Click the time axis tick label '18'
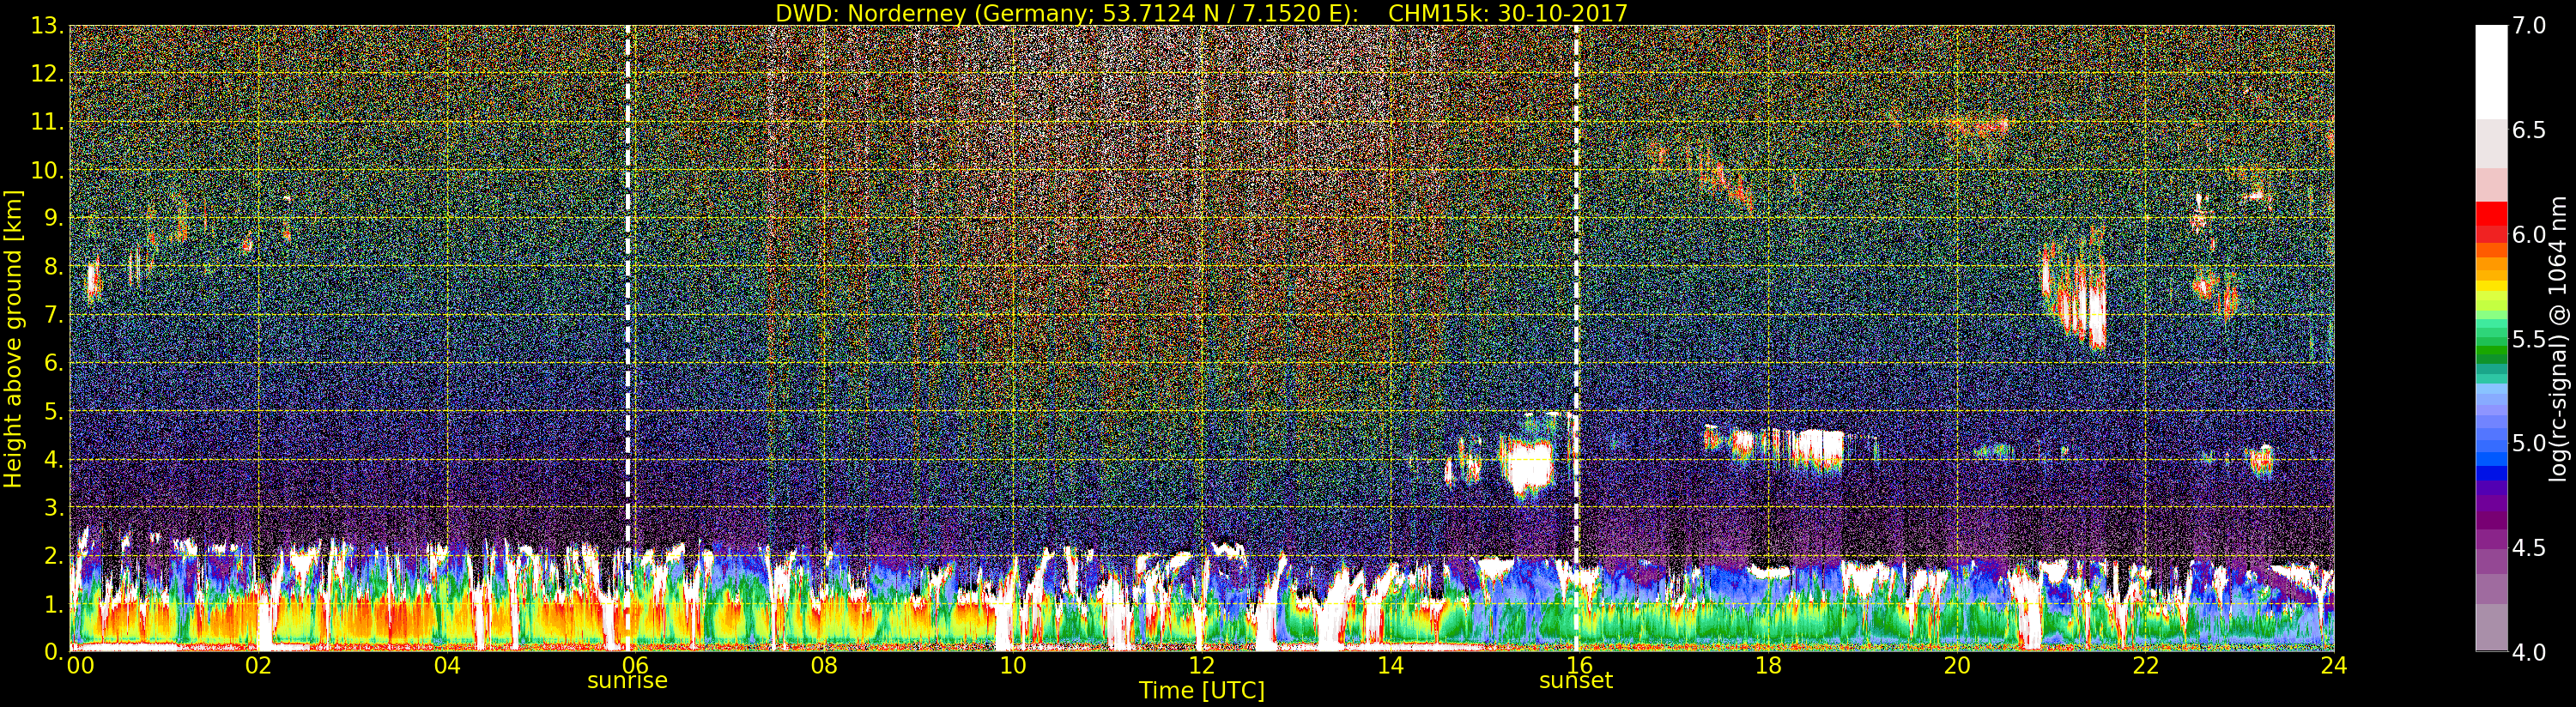The height and width of the screenshot is (707, 2576). (1768, 664)
